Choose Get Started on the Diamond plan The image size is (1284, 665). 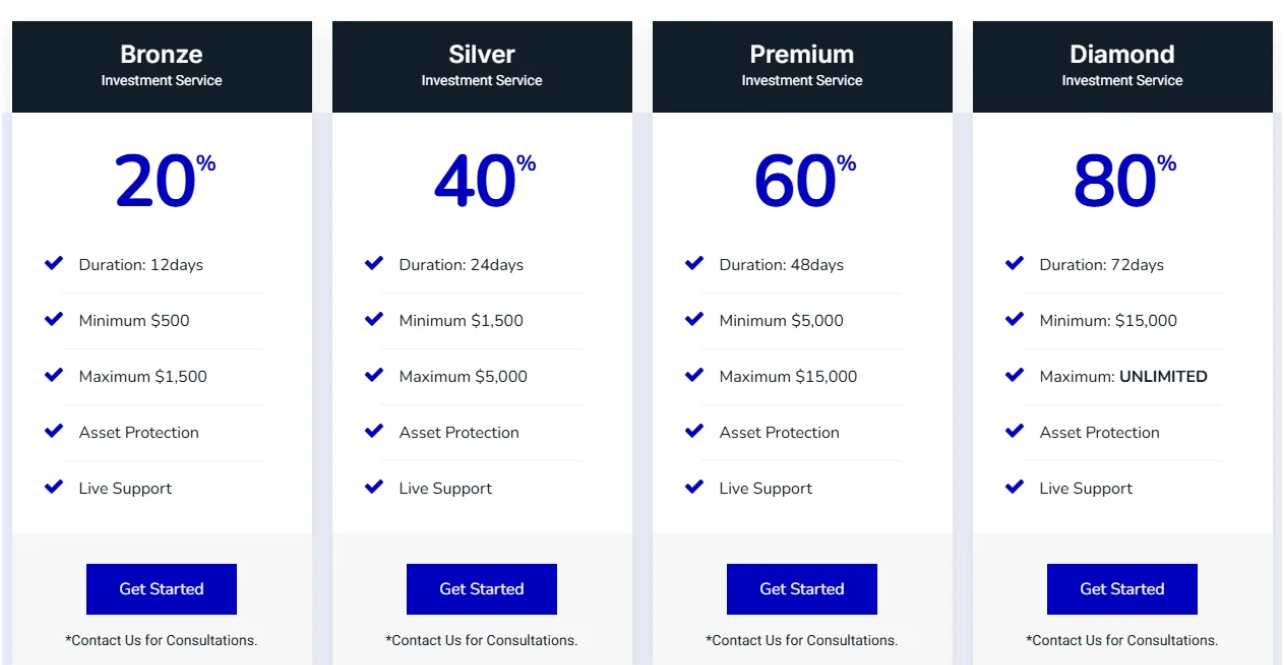1121,589
